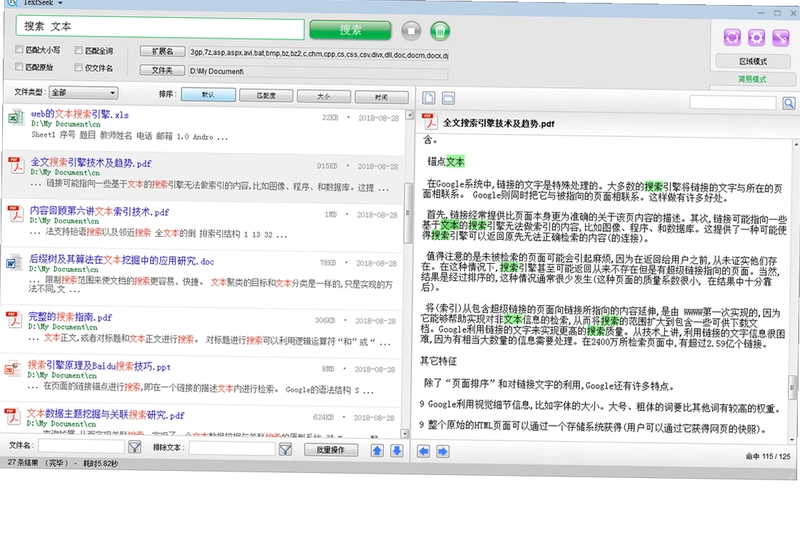The image size is (800, 542).
Task: Go to previous hit with left arrow
Action: point(423,451)
